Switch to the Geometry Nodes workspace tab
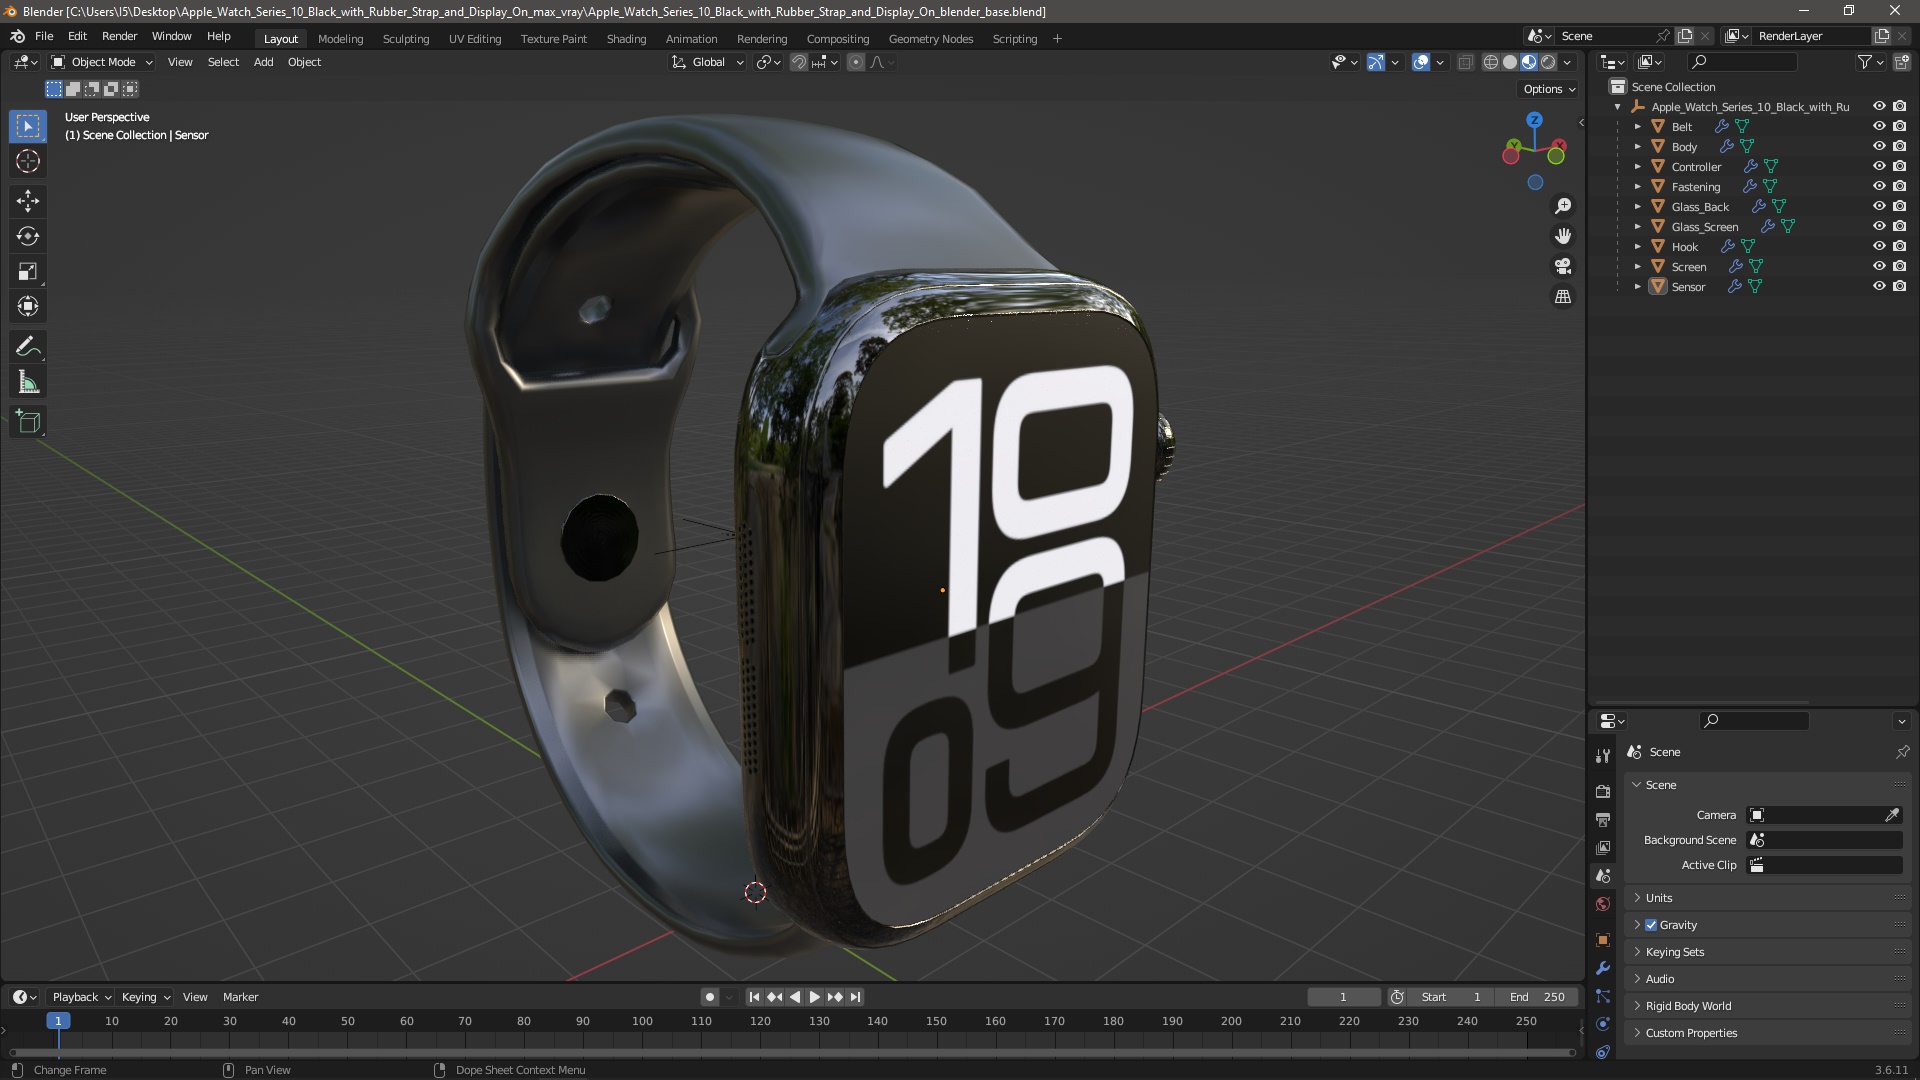 point(930,39)
